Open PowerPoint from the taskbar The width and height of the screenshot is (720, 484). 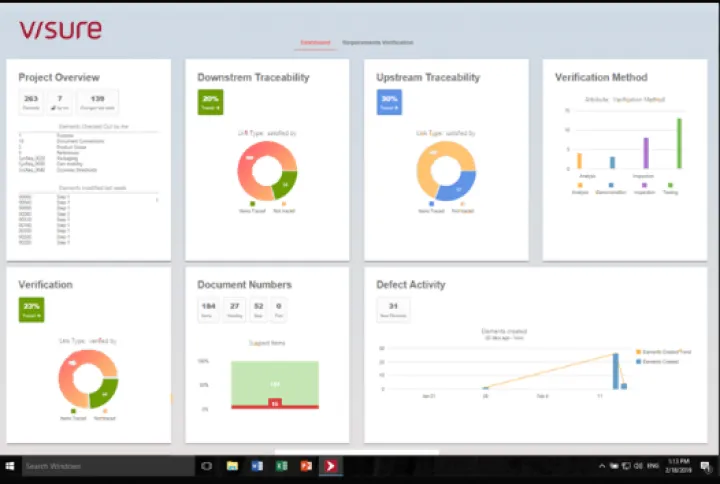305,466
